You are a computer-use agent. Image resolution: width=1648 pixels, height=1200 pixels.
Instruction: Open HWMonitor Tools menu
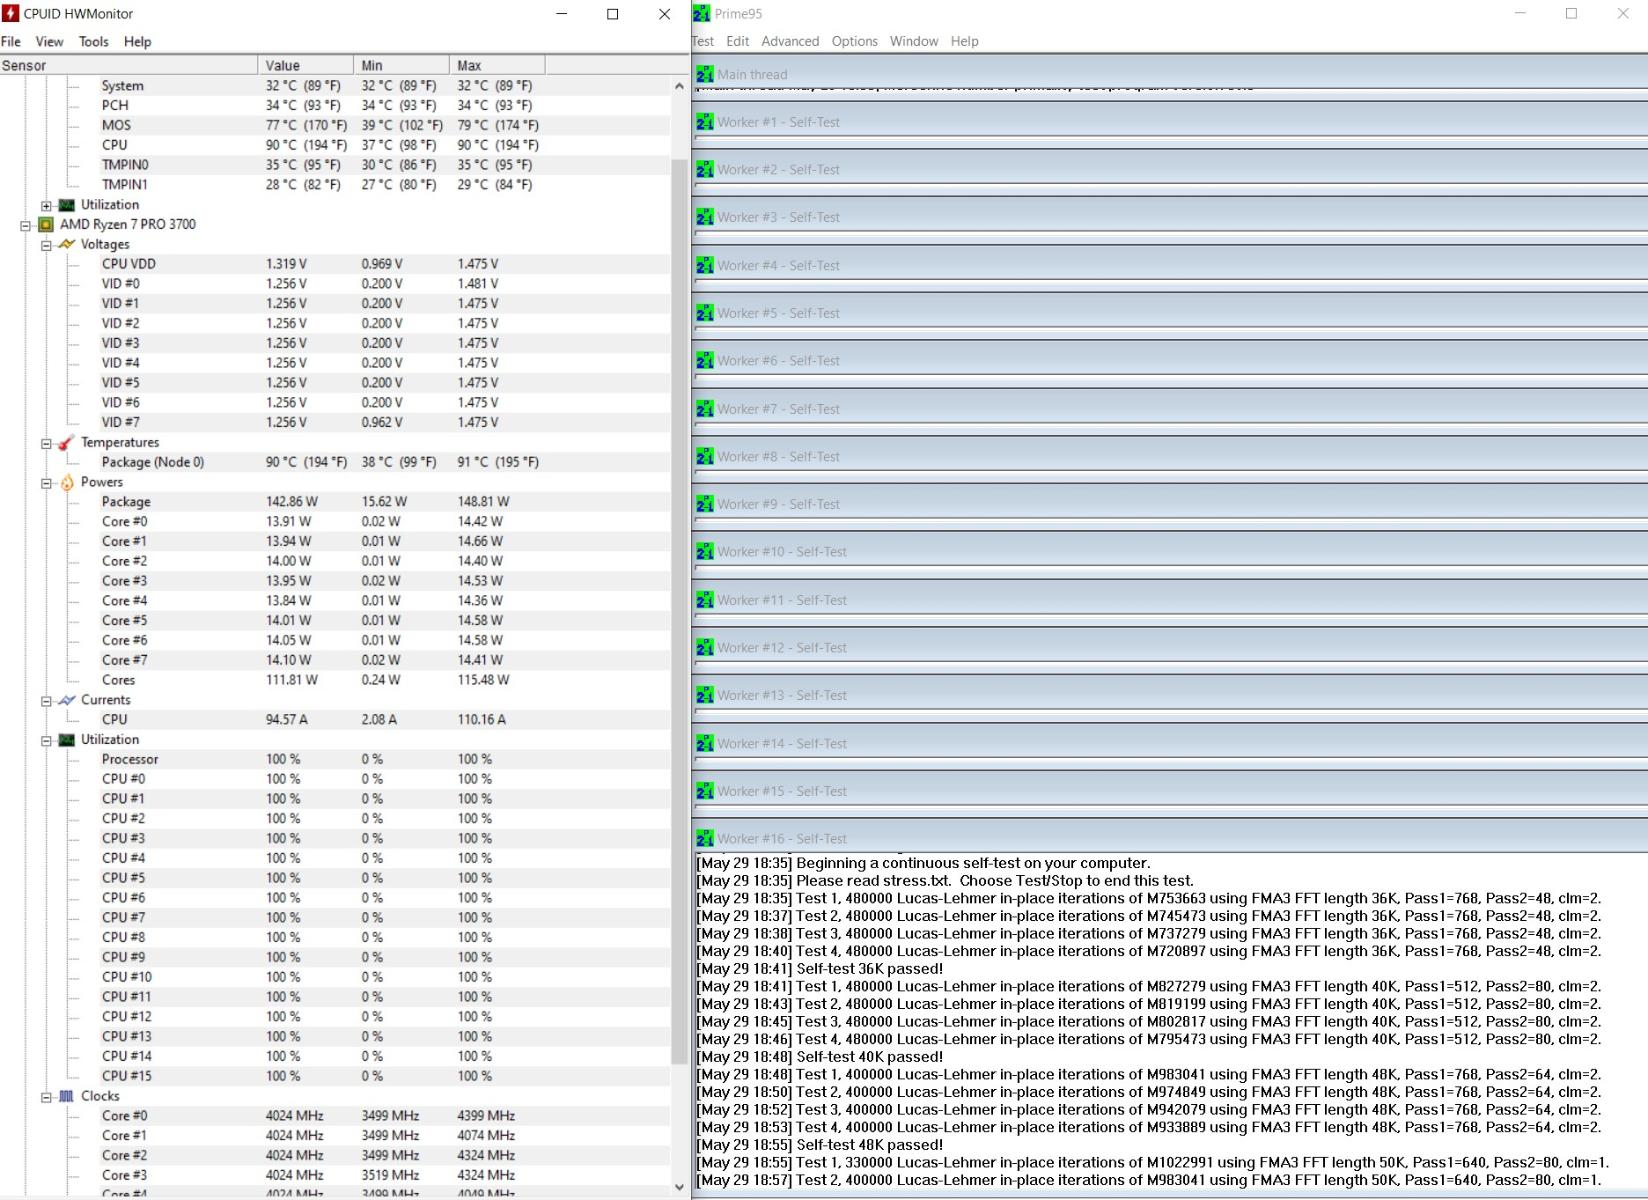tap(93, 42)
